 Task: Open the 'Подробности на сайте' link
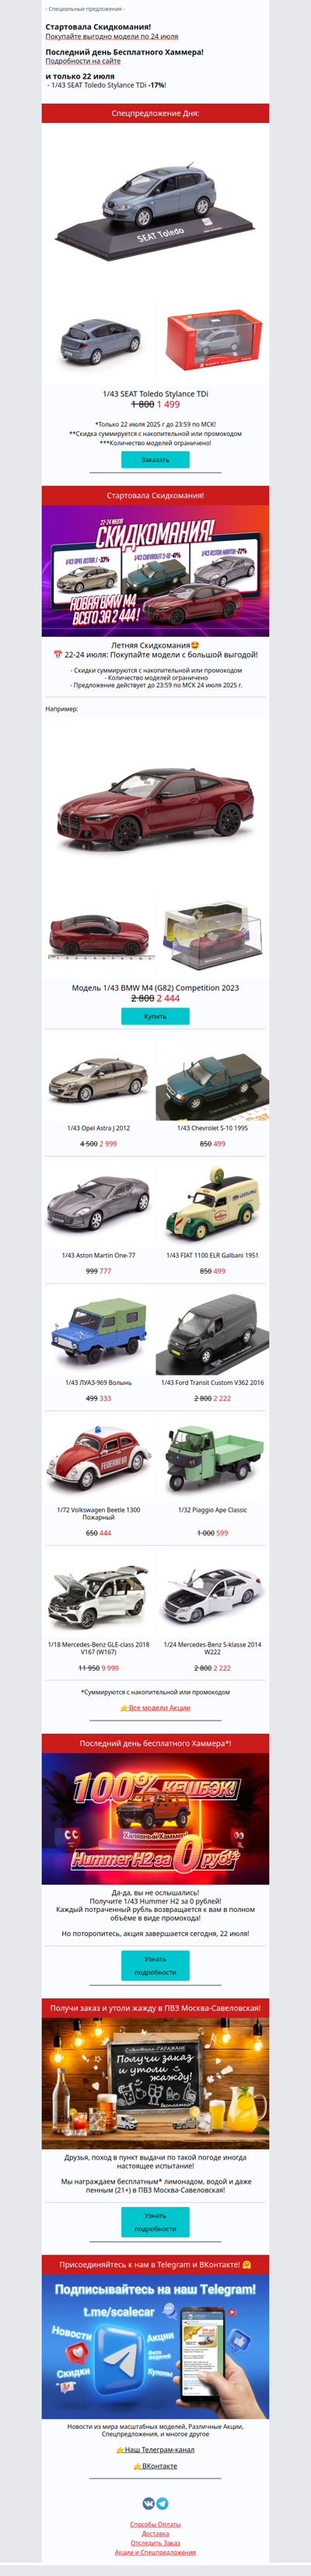point(83,61)
